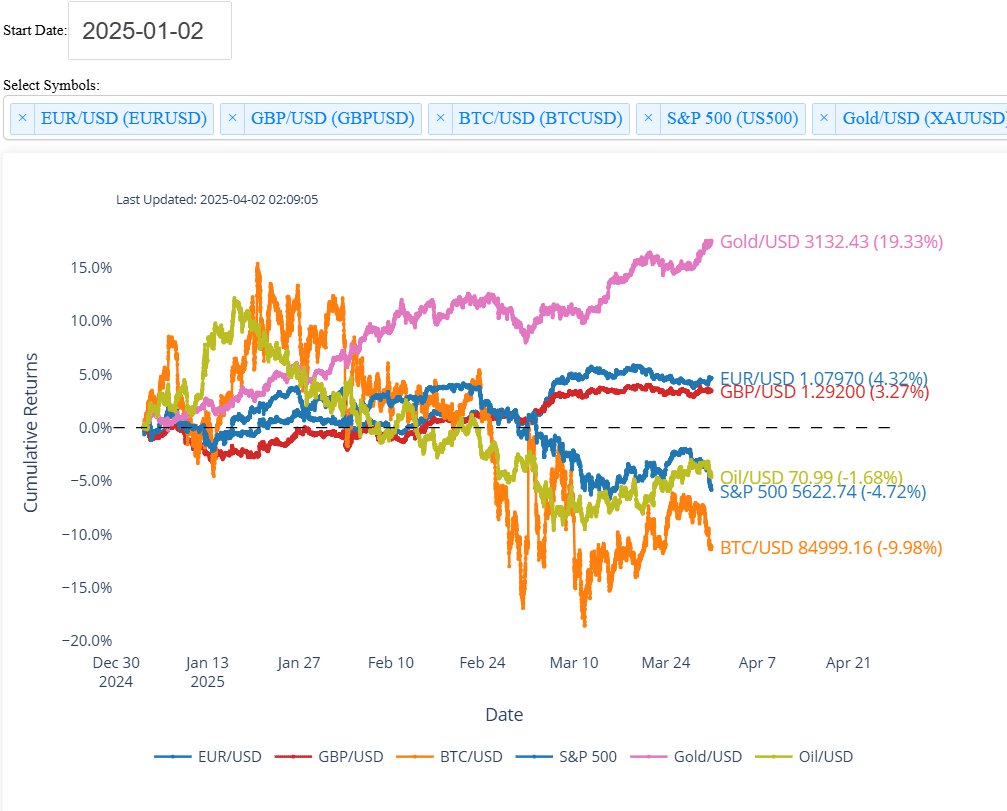This screenshot has width=1007, height=811.
Task: Click the Cumulative Returns y-axis title
Action: pos(31,432)
